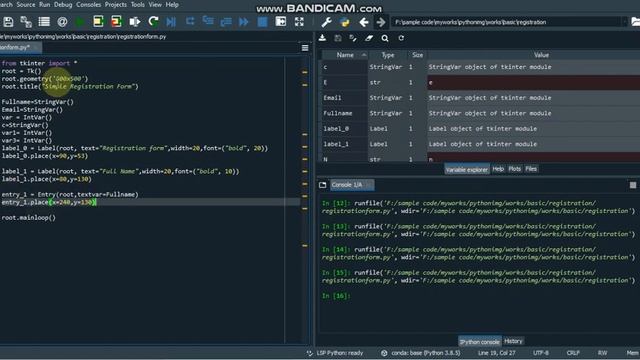This screenshot has height=360, width=640.
Task: Click the Search variables magnifier icon
Action: click(x=385, y=38)
